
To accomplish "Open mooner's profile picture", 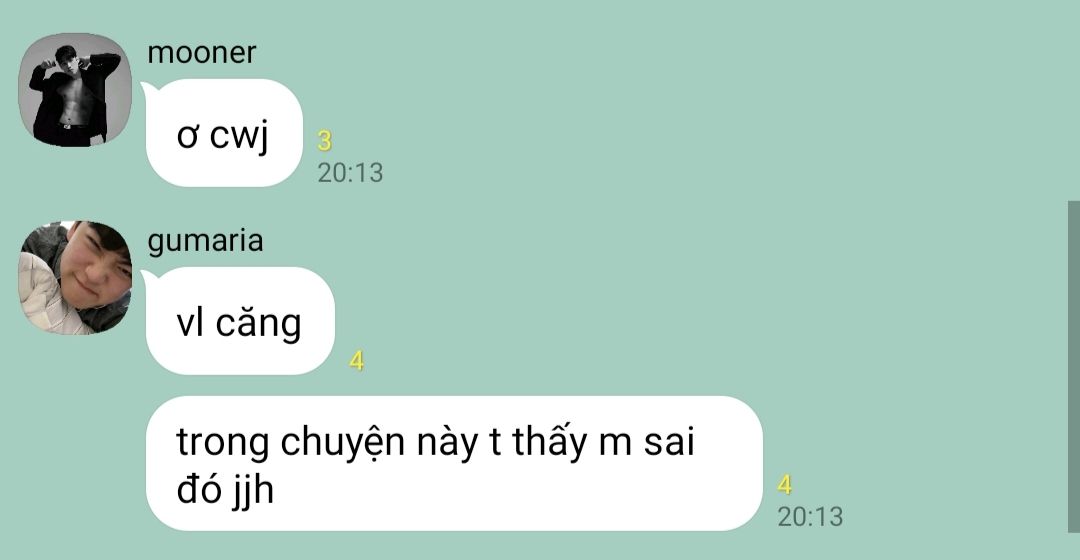I will tap(75, 90).
